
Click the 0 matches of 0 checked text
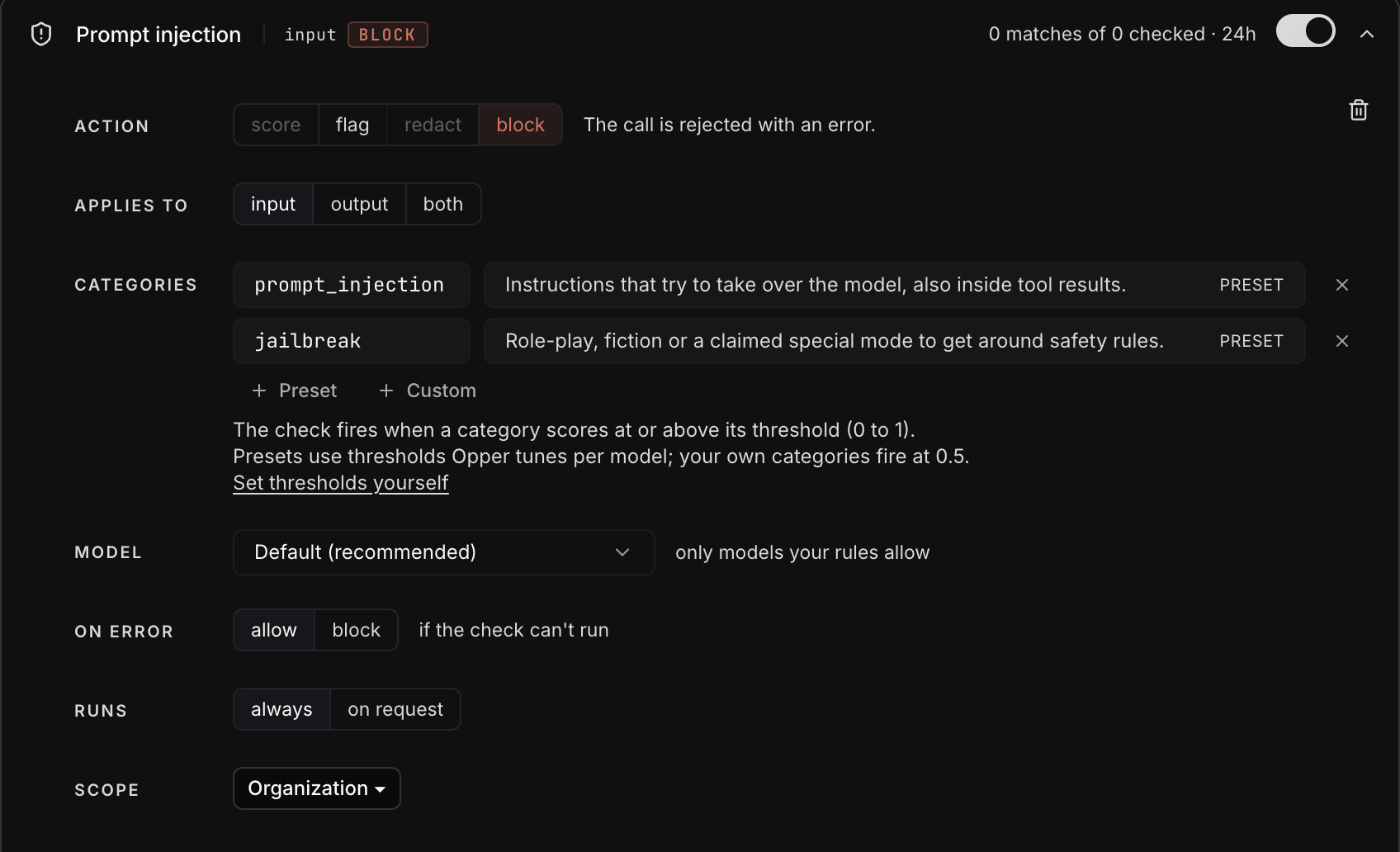[1122, 34]
